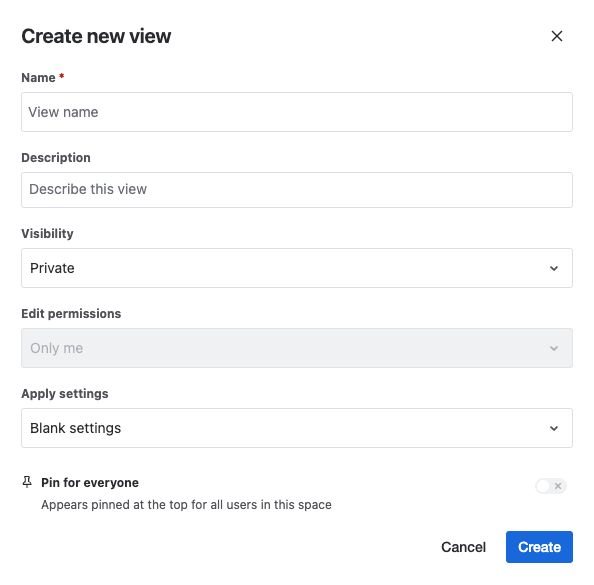Click the Create new view heading
Screen dimensions: 594x585
click(x=96, y=36)
